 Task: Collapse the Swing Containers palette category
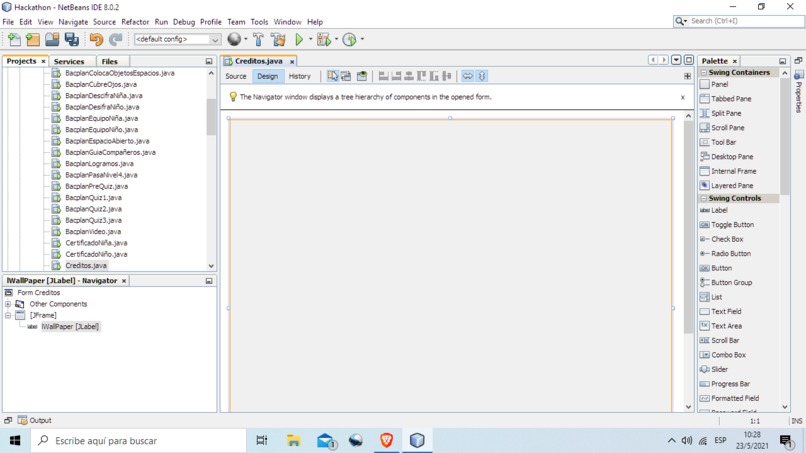click(704, 73)
